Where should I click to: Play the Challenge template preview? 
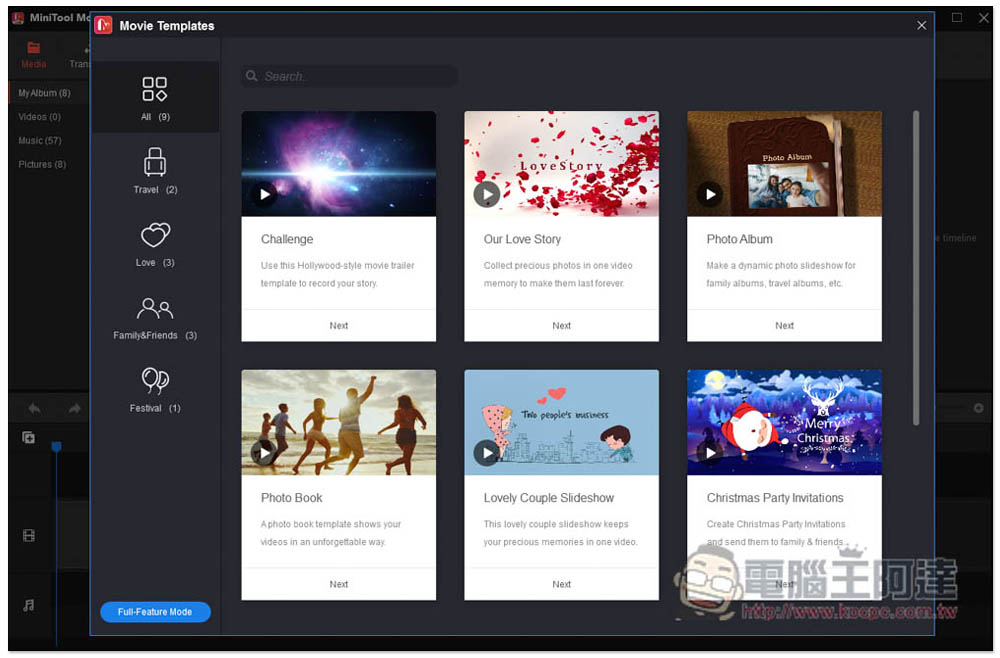pyautogui.click(x=264, y=194)
